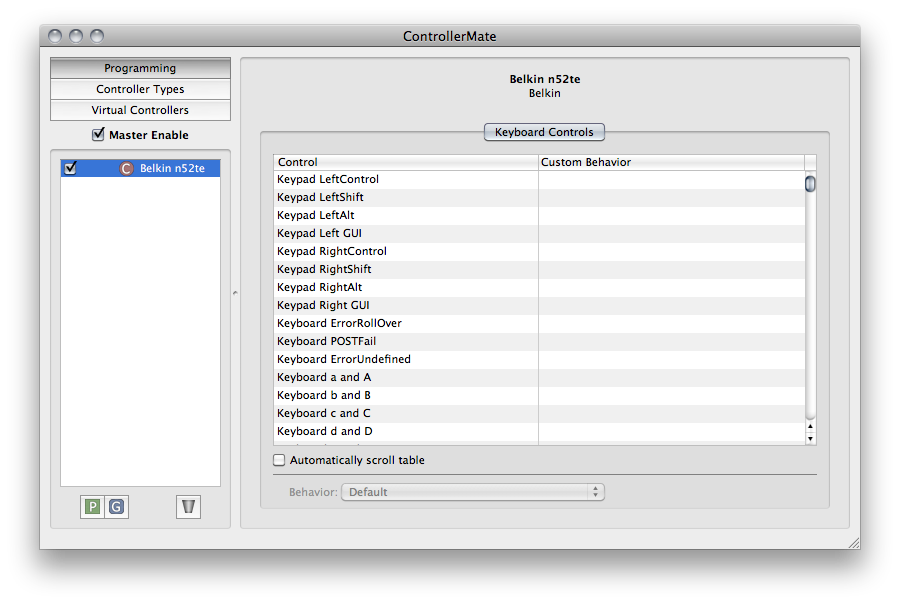Select the Keypad LeftAlt row
This screenshot has height=604, width=900.
(540, 215)
